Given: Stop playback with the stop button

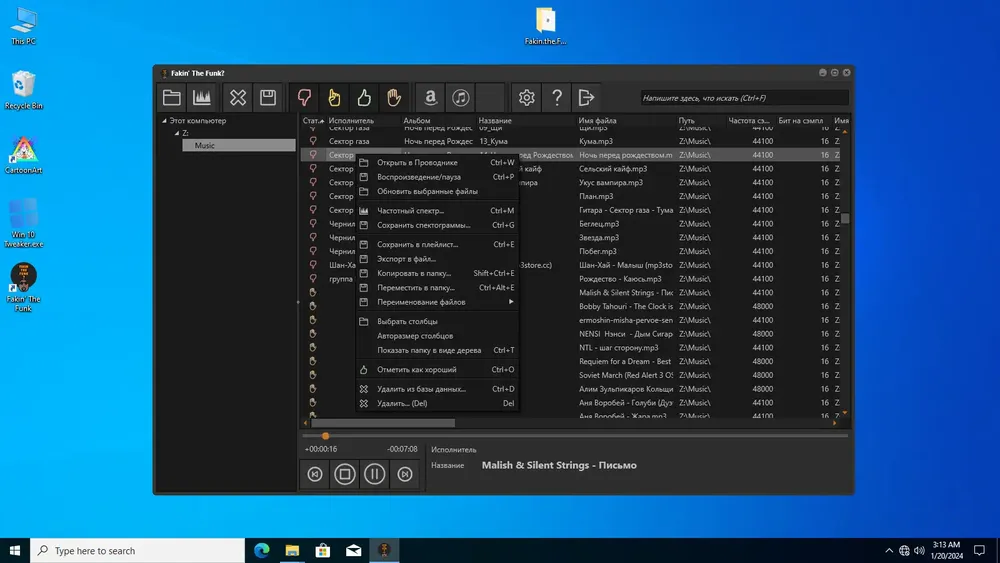Looking at the screenshot, I should tap(345, 474).
